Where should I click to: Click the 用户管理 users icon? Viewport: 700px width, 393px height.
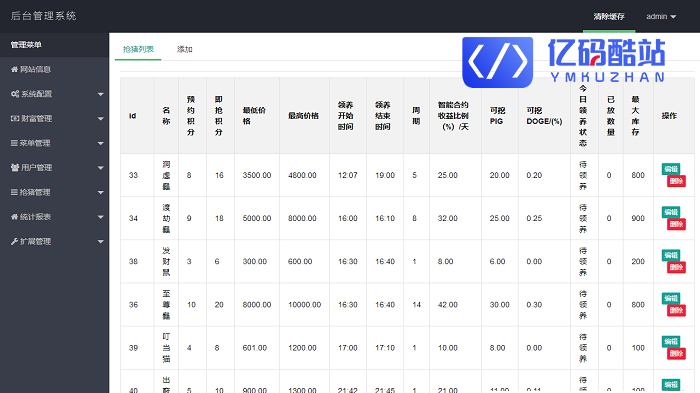(15, 168)
